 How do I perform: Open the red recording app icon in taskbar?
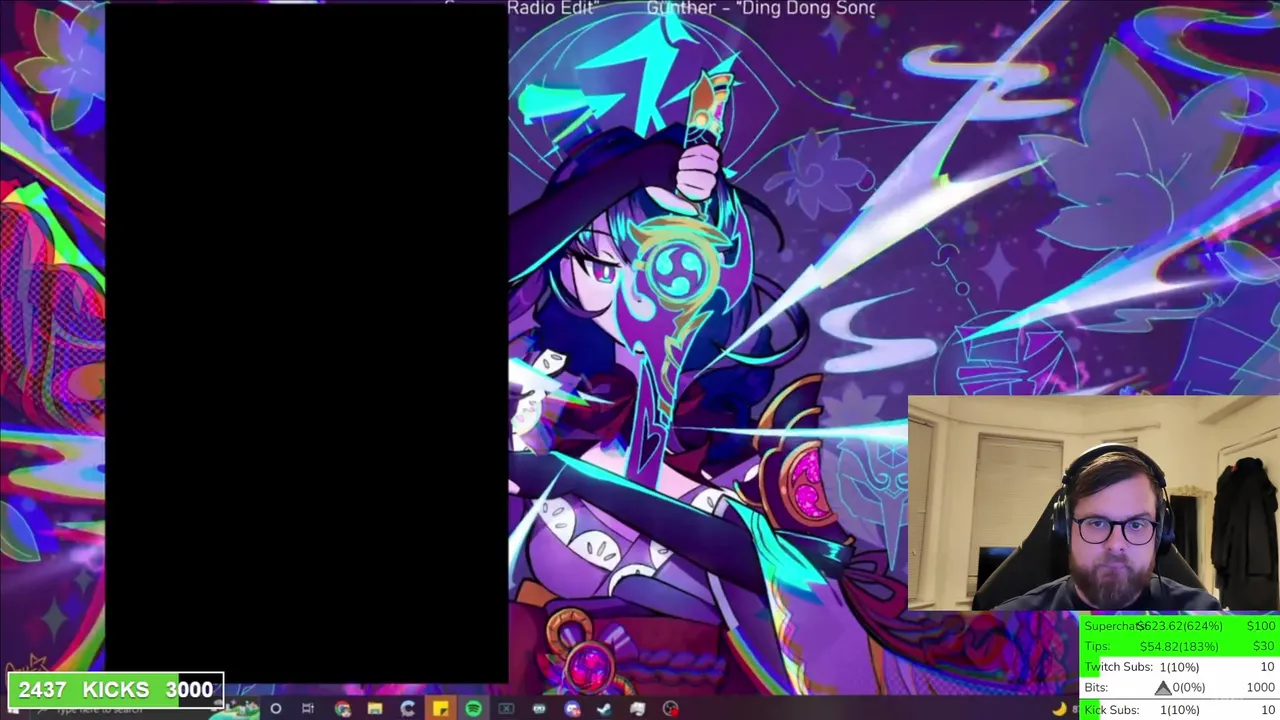click(x=670, y=709)
